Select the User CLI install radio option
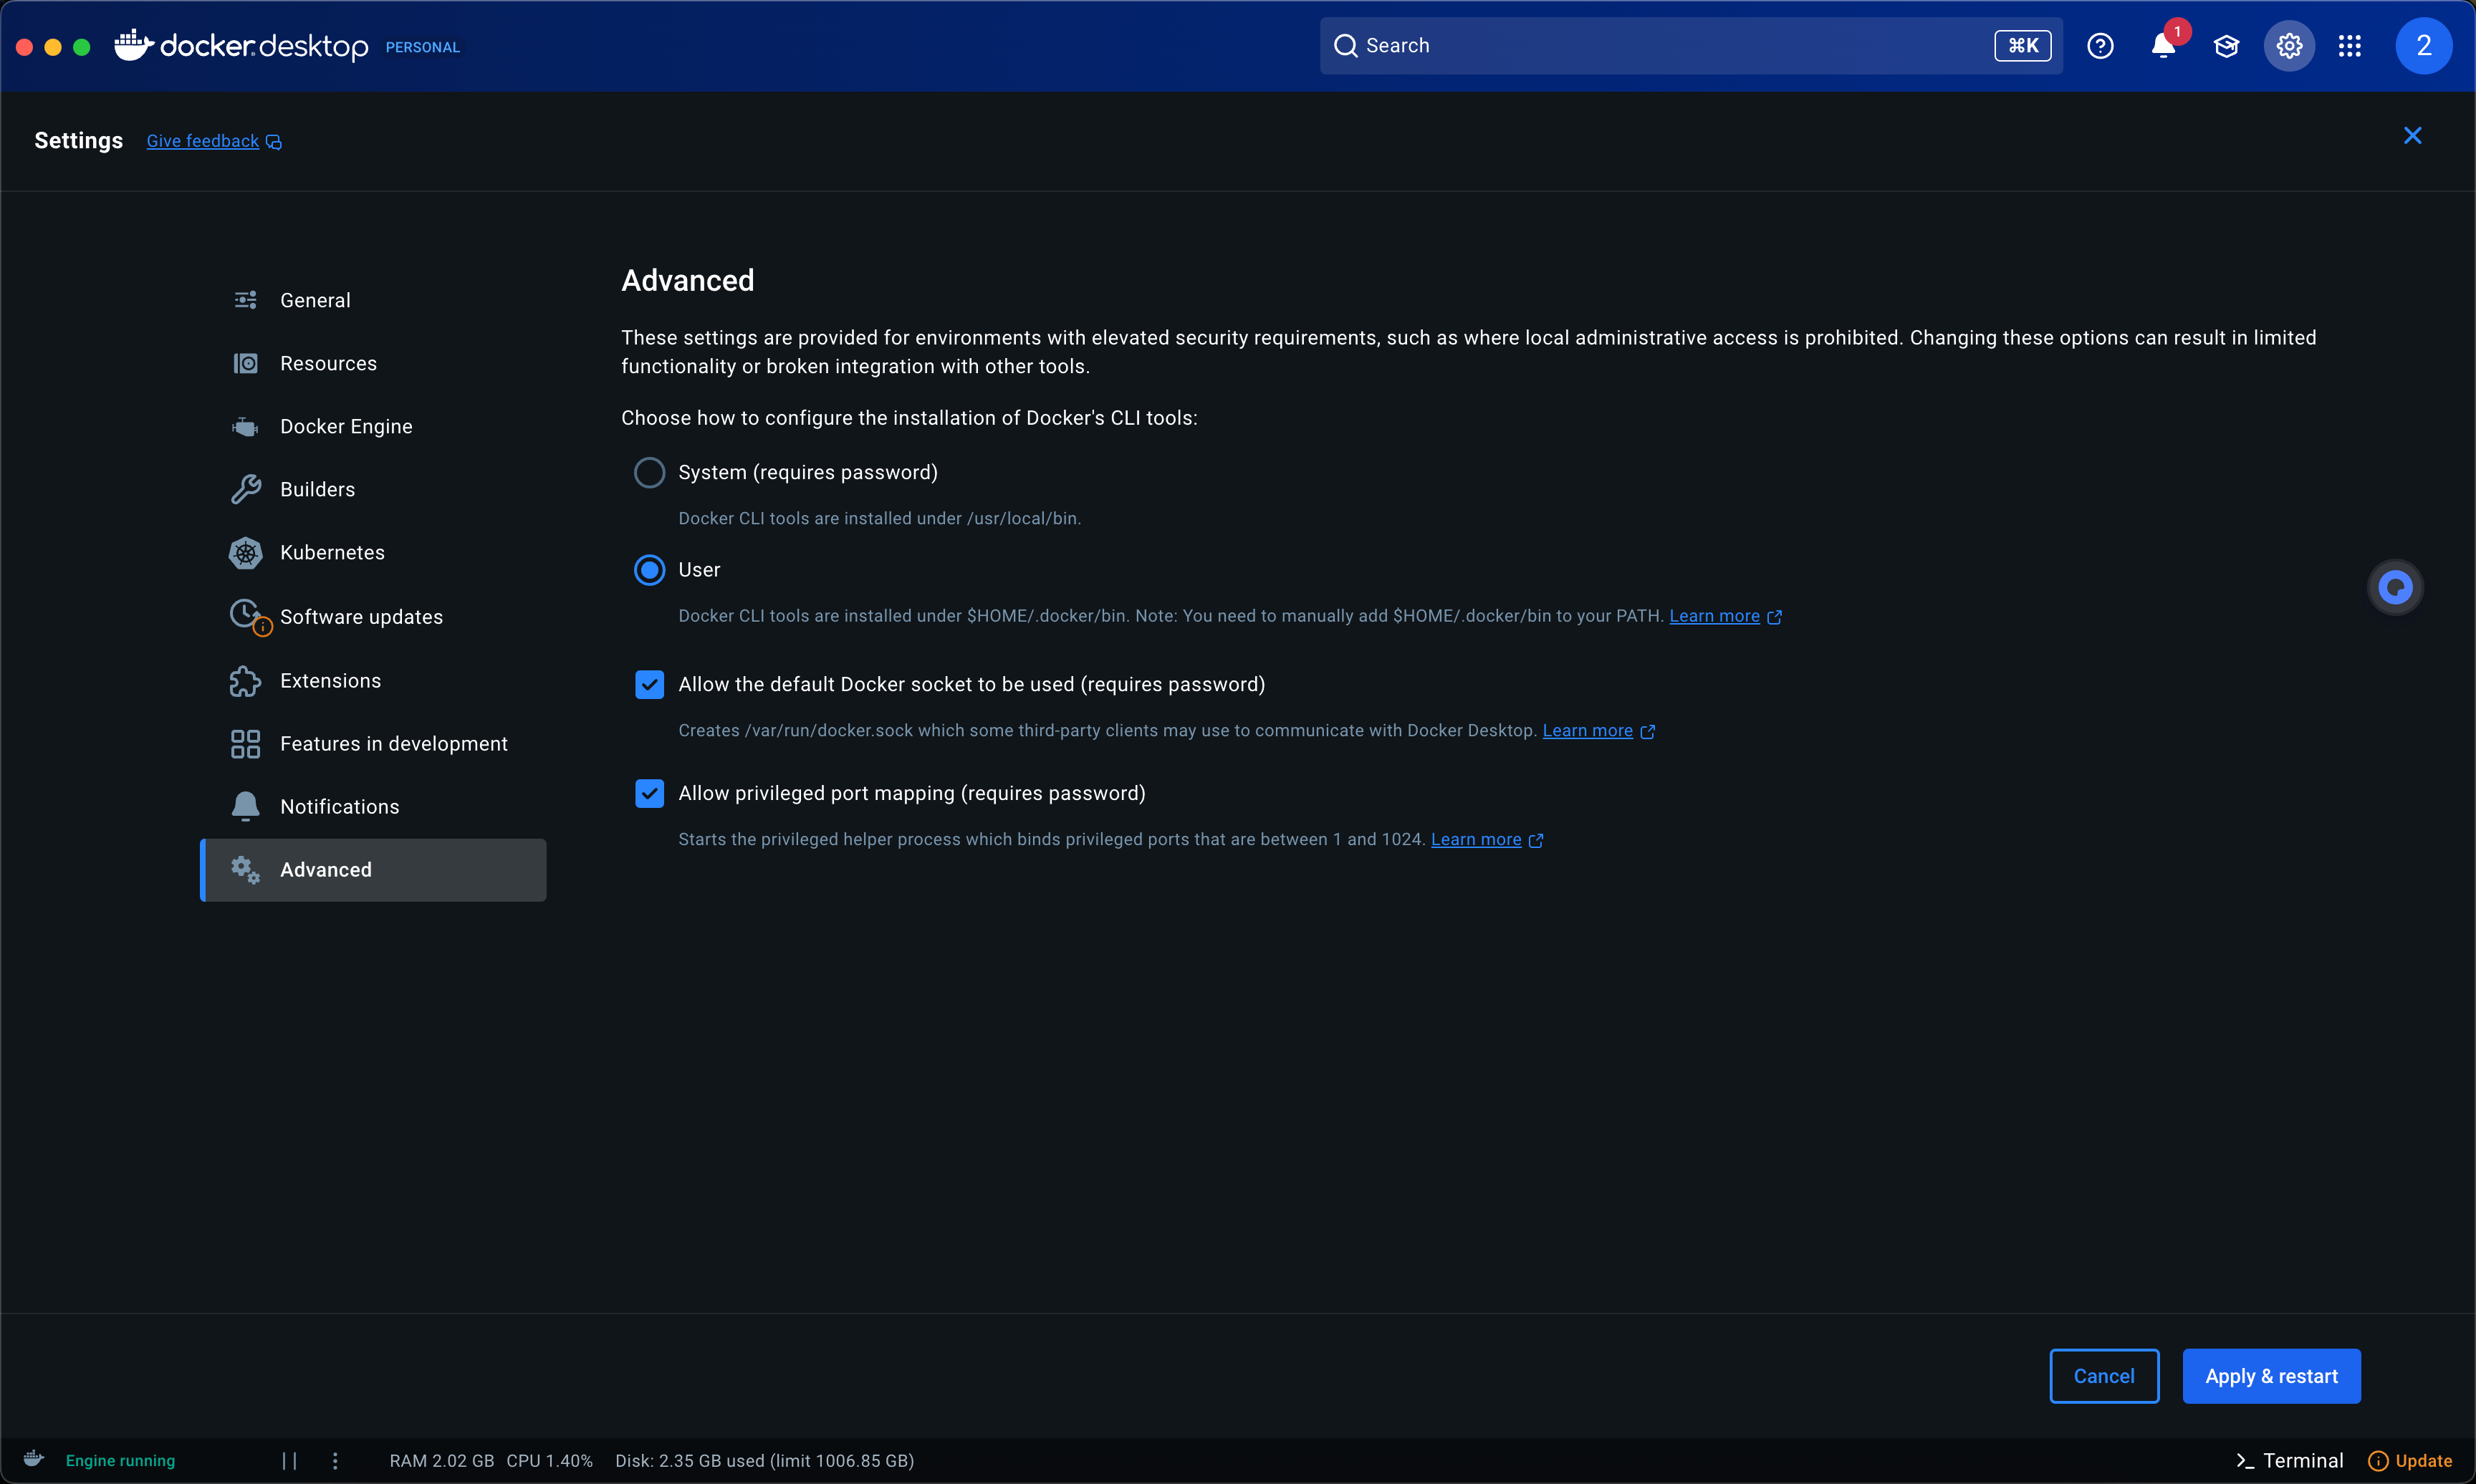Image resolution: width=2476 pixels, height=1484 pixels. click(650, 570)
